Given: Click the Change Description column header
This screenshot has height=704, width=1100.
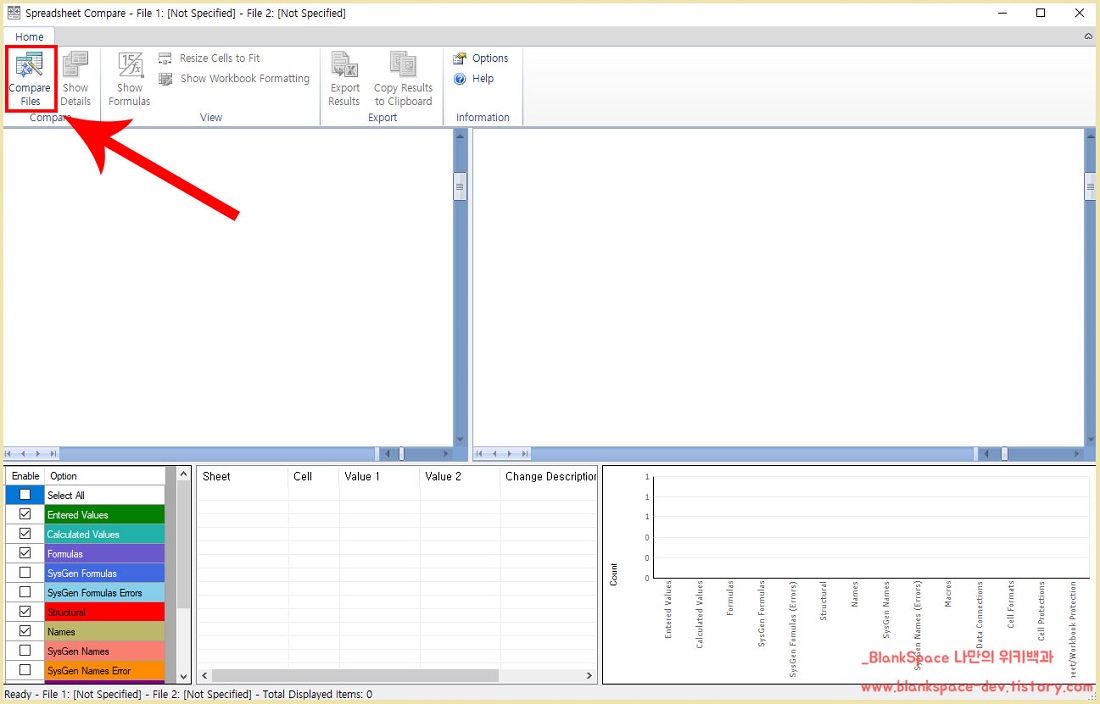Looking at the screenshot, I should [x=549, y=476].
